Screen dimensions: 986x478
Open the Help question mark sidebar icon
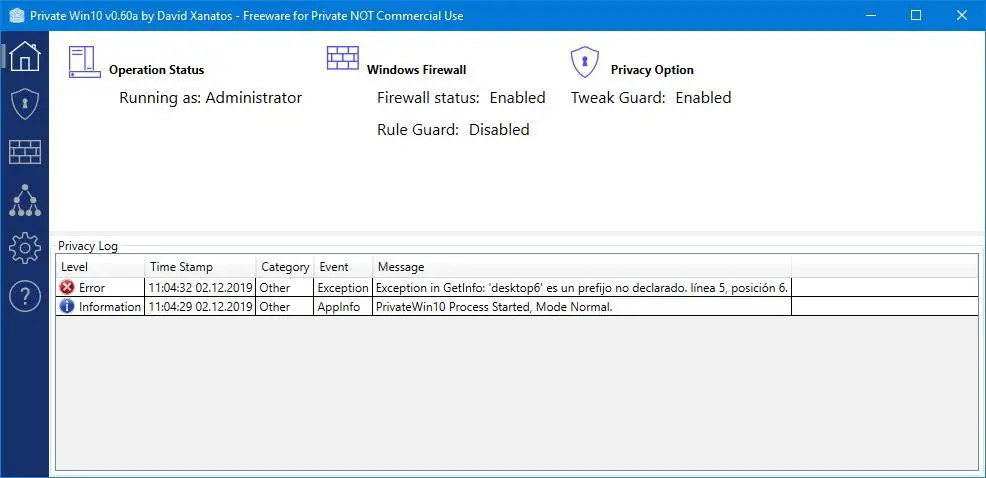click(x=25, y=296)
